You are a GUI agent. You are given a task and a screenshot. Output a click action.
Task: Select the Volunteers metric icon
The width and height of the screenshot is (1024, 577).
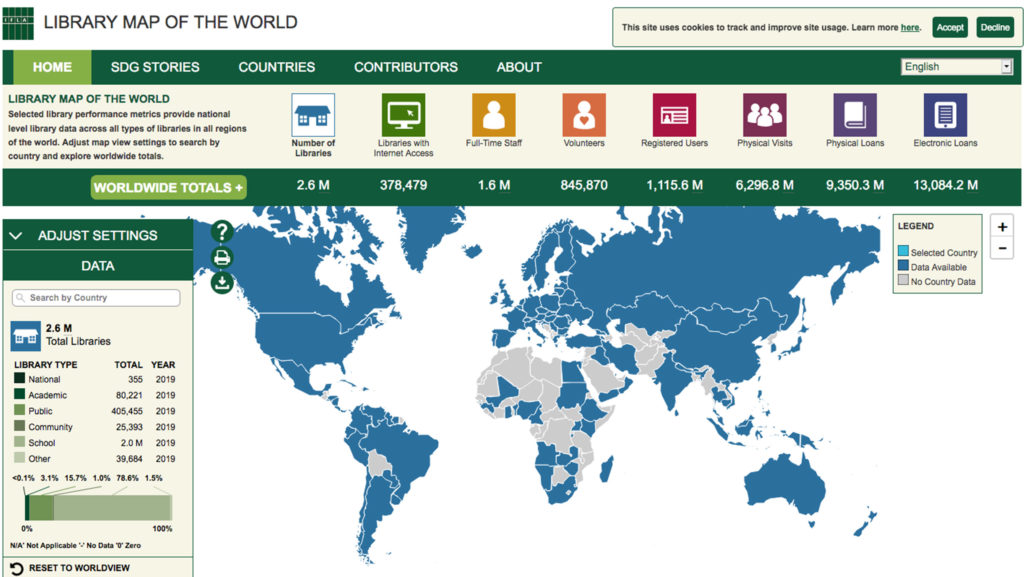(x=584, y=115)
